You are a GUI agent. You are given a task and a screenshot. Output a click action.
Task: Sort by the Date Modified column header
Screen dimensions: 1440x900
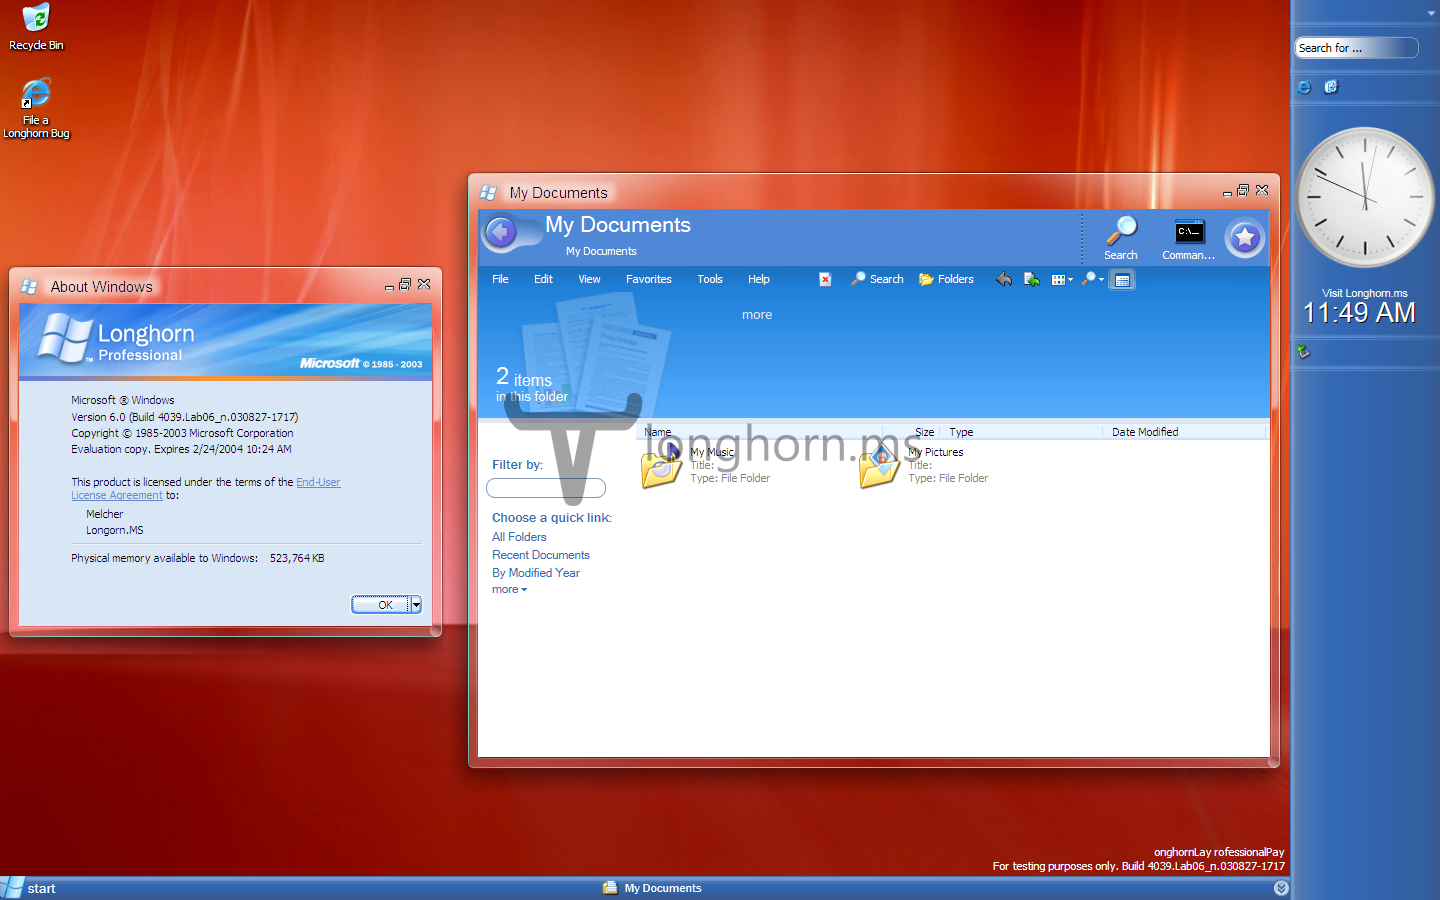click(1185, 432)
